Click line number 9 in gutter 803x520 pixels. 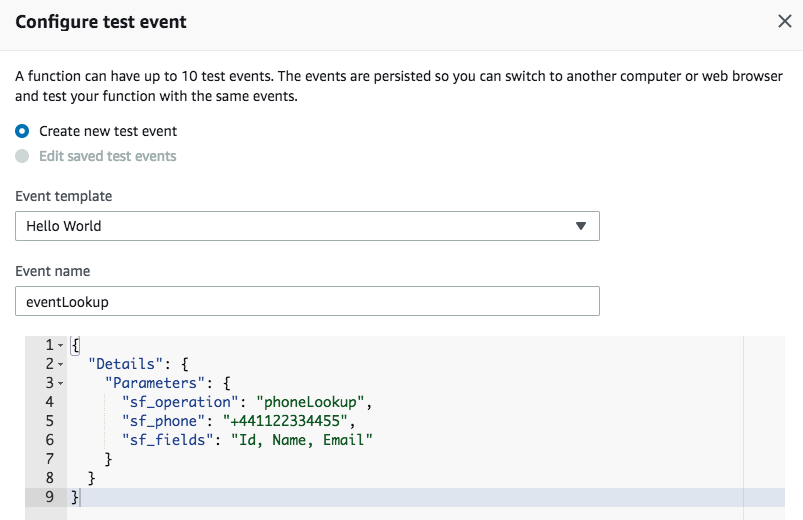(x=49, y=496)
